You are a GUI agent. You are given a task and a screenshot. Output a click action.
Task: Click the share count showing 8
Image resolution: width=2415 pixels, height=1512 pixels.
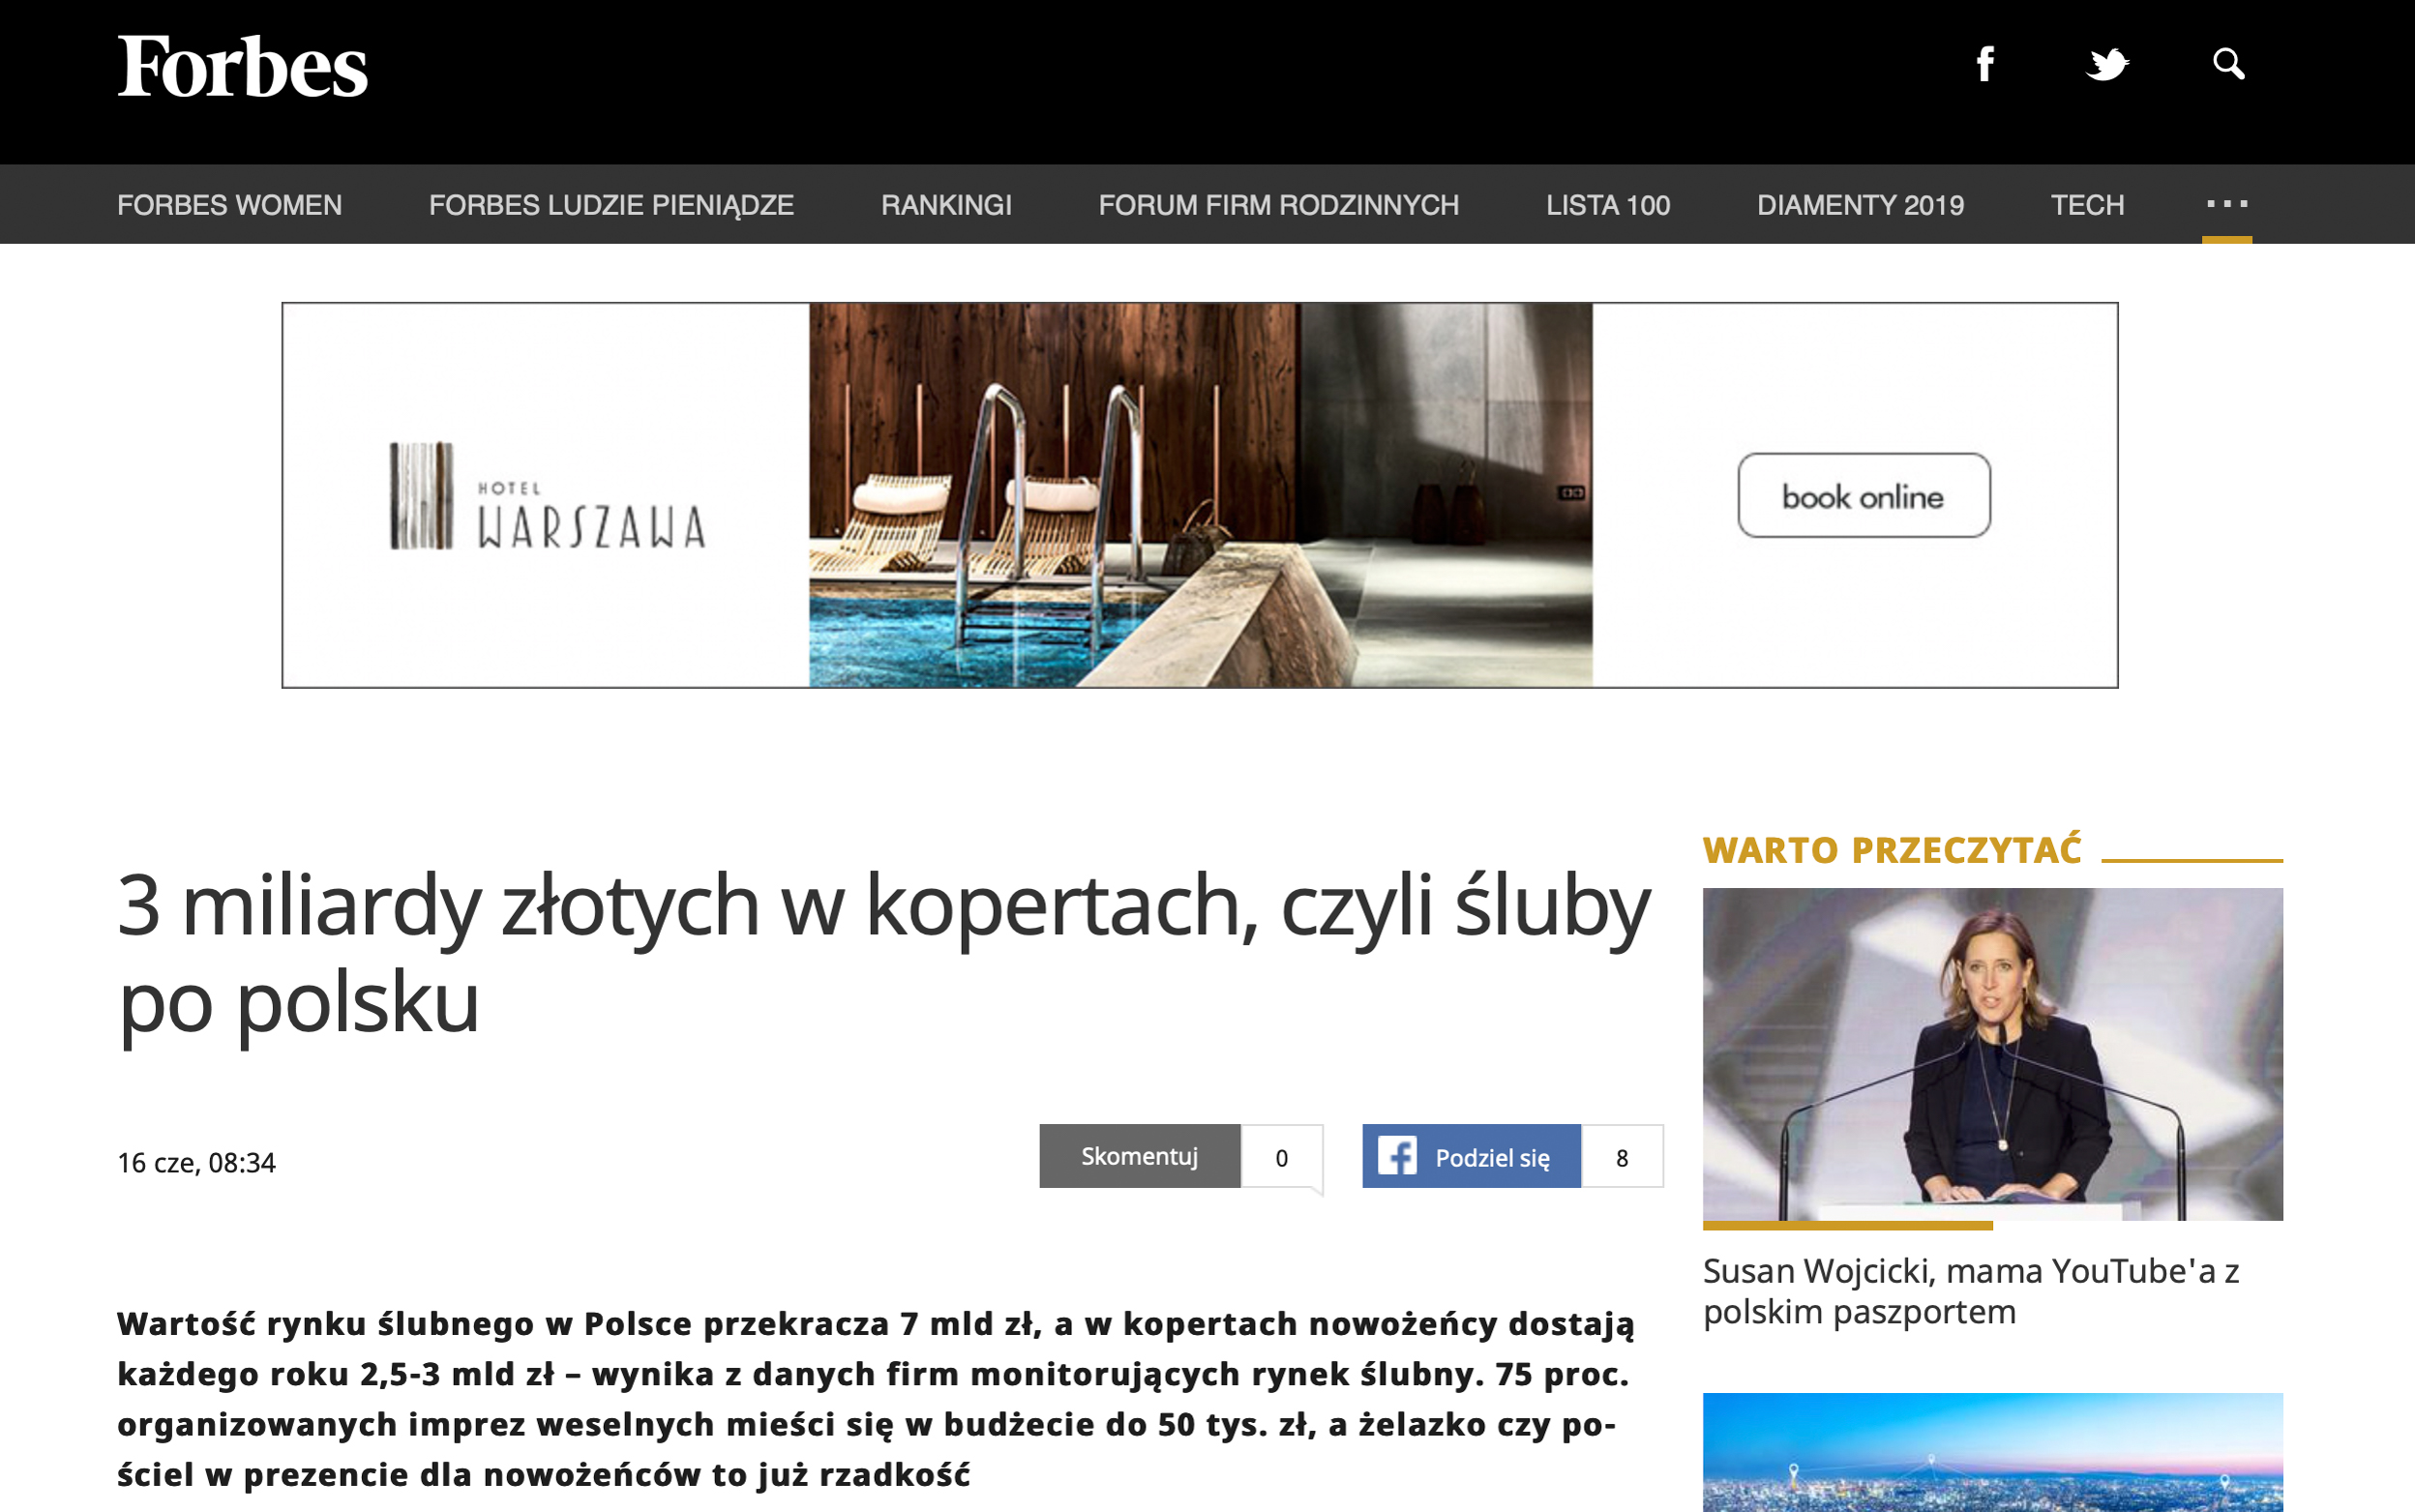[x=1622, y=1157]
